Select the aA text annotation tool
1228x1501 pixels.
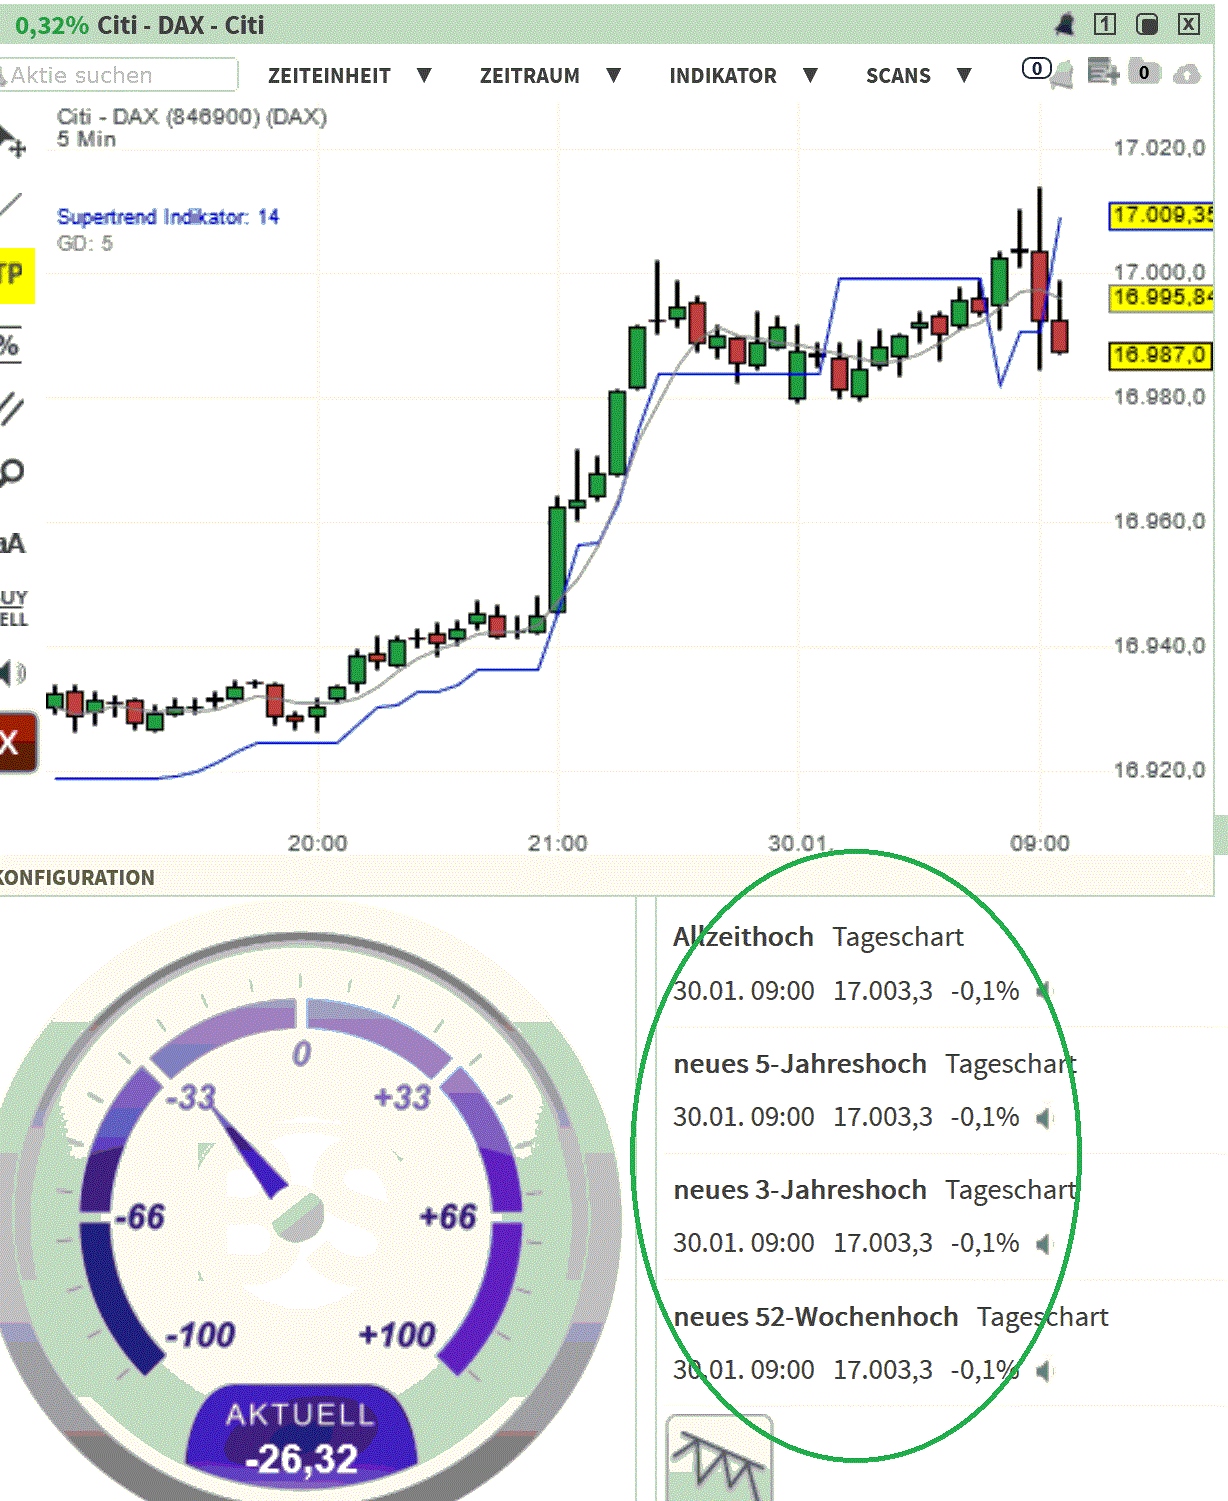click(x=11, y=543)
